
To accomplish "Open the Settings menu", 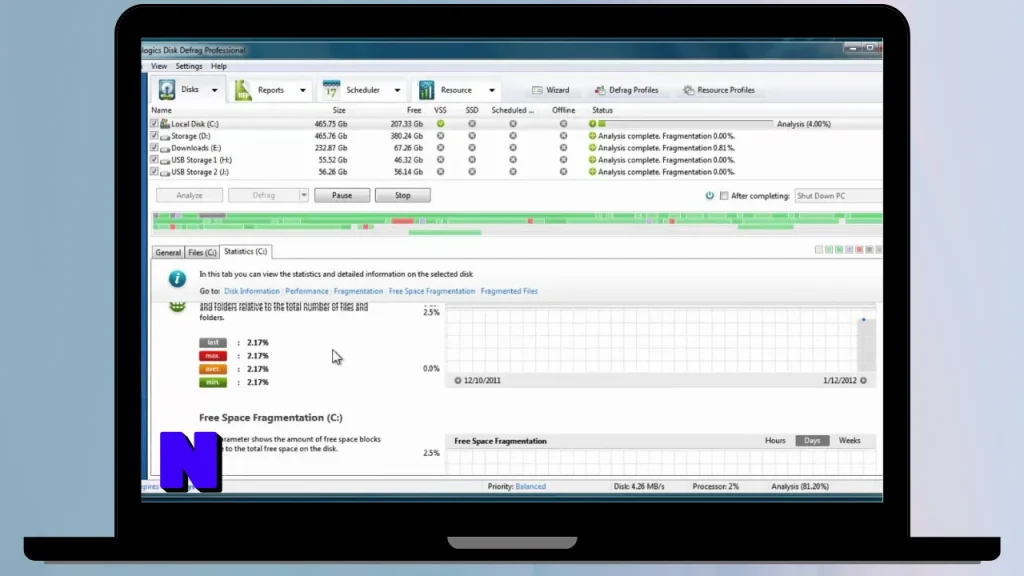I will coord(189,66).
